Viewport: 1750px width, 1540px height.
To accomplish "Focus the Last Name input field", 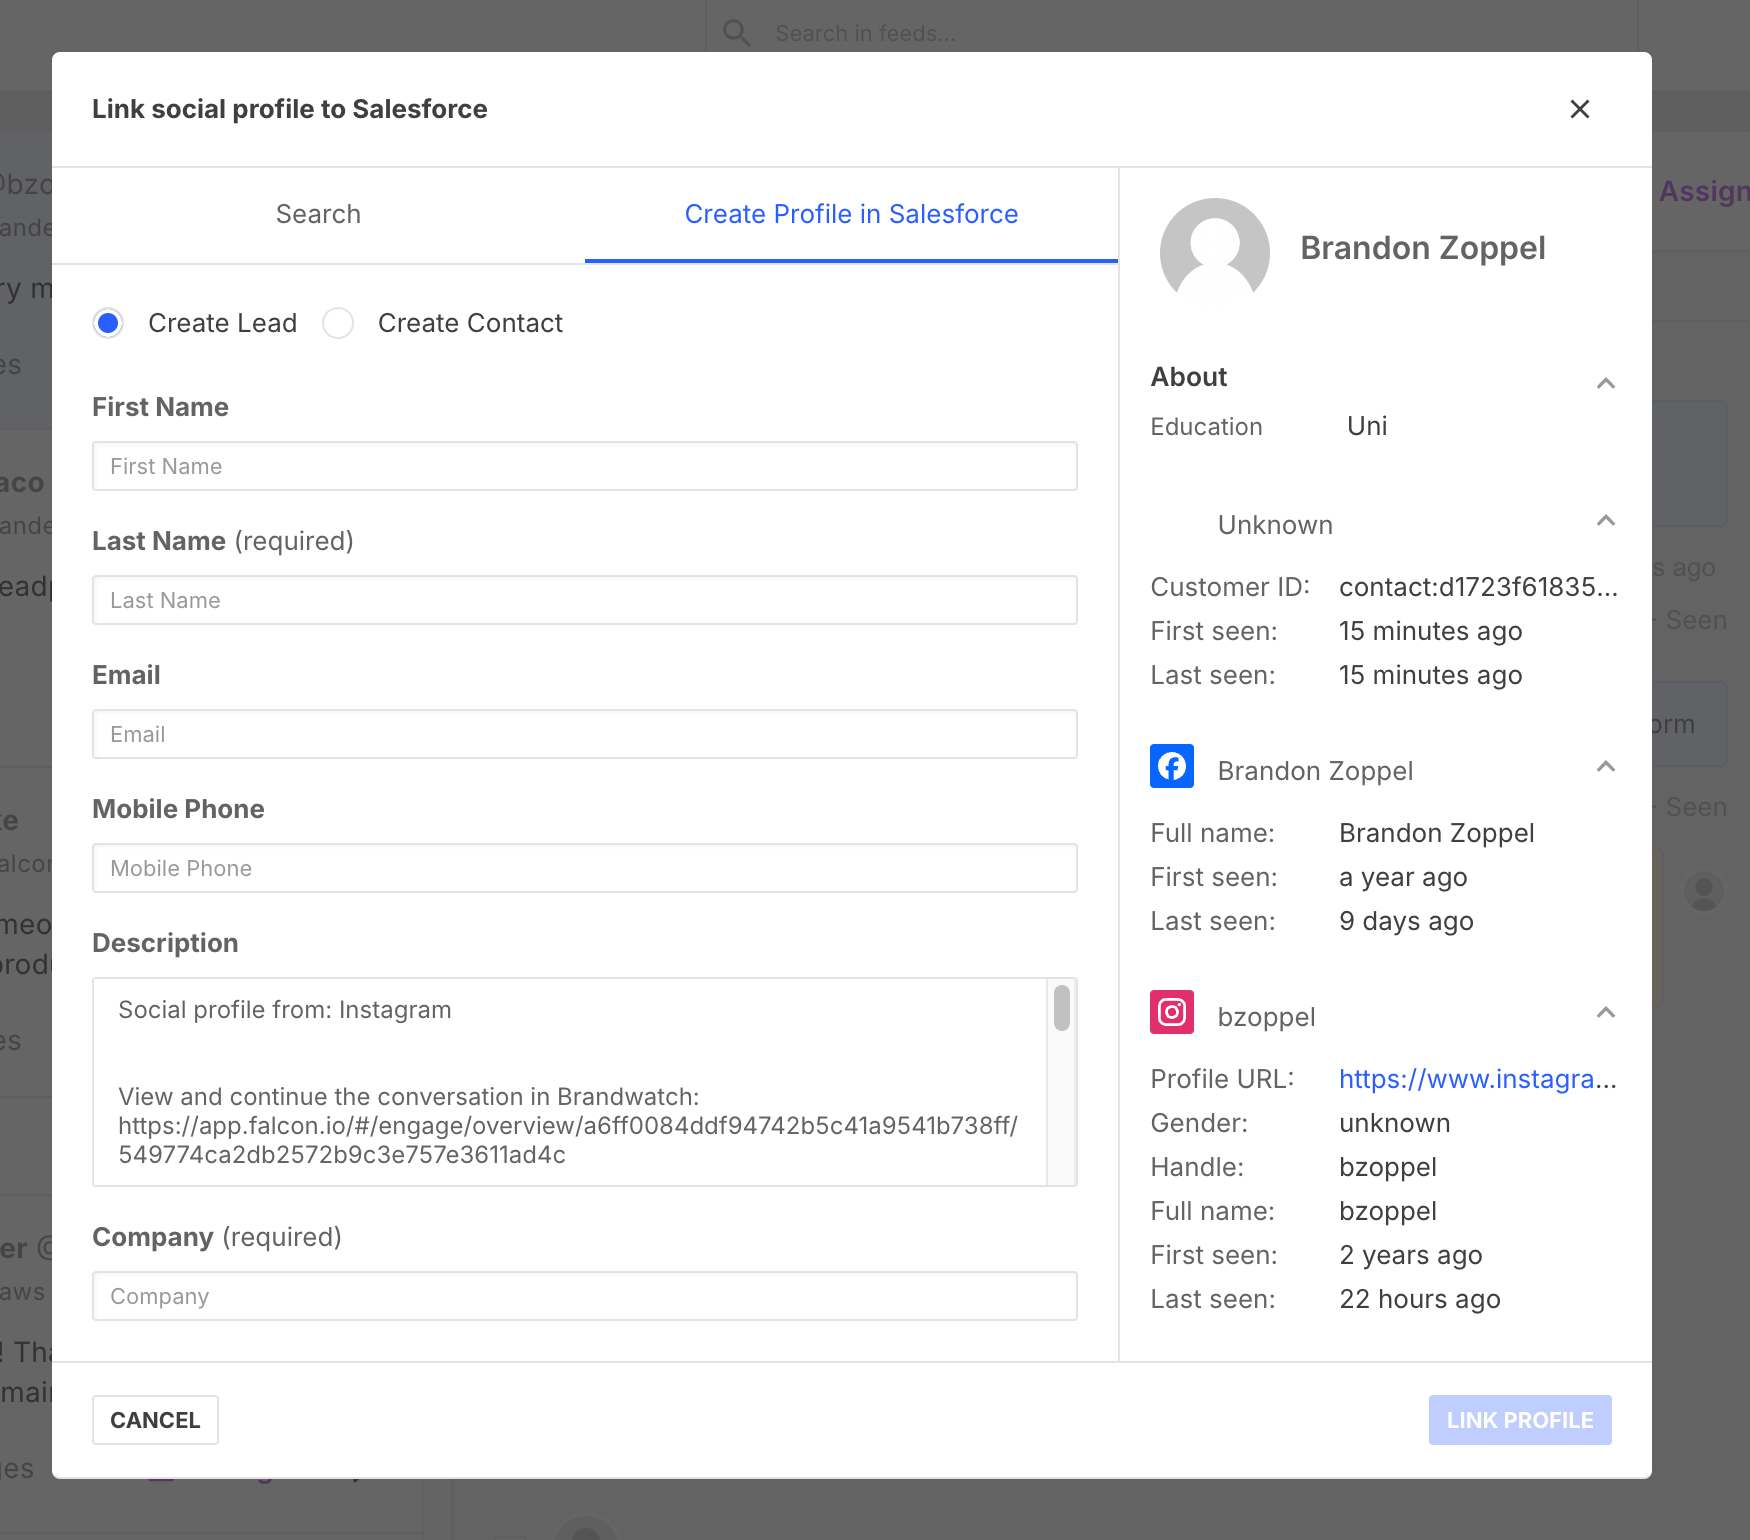I will pyautogui.click(x=585, y=600).
